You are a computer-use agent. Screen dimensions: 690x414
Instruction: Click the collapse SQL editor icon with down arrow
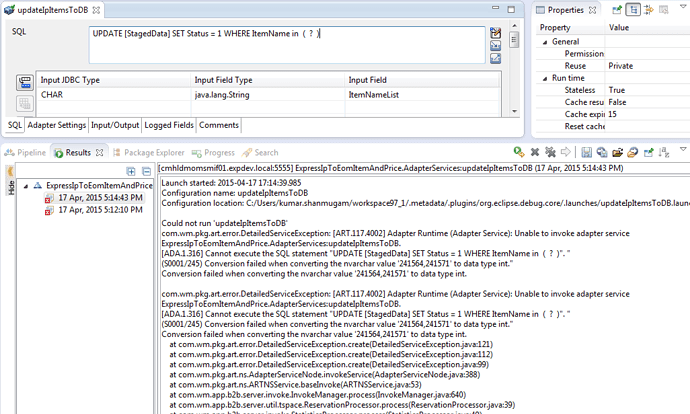495,45
